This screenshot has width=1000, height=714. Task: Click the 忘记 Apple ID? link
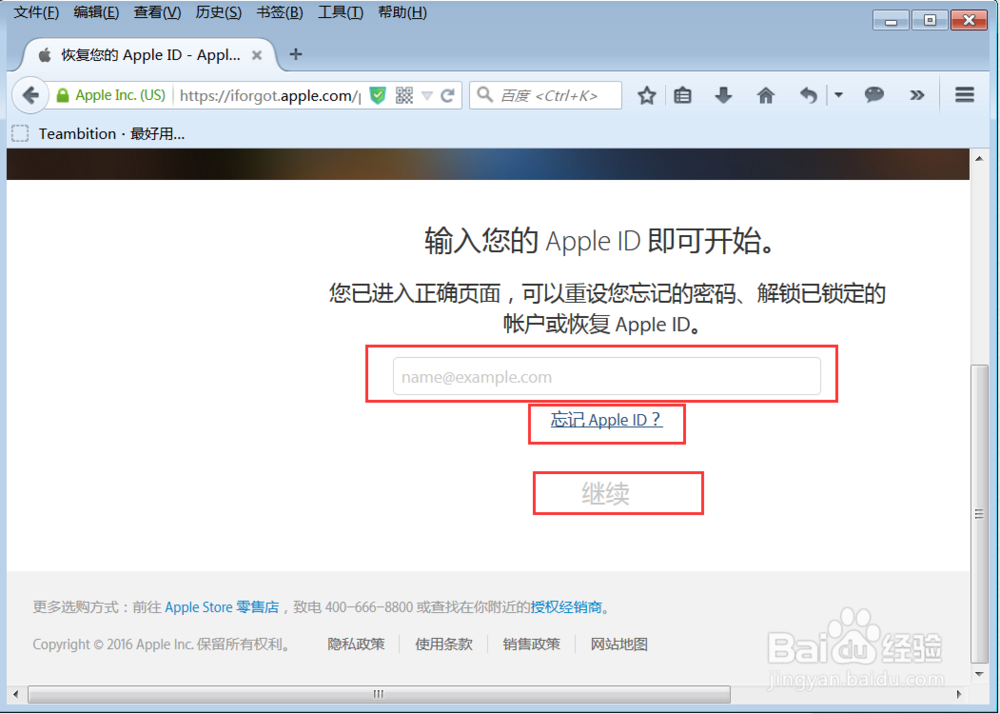pos(607,420)
